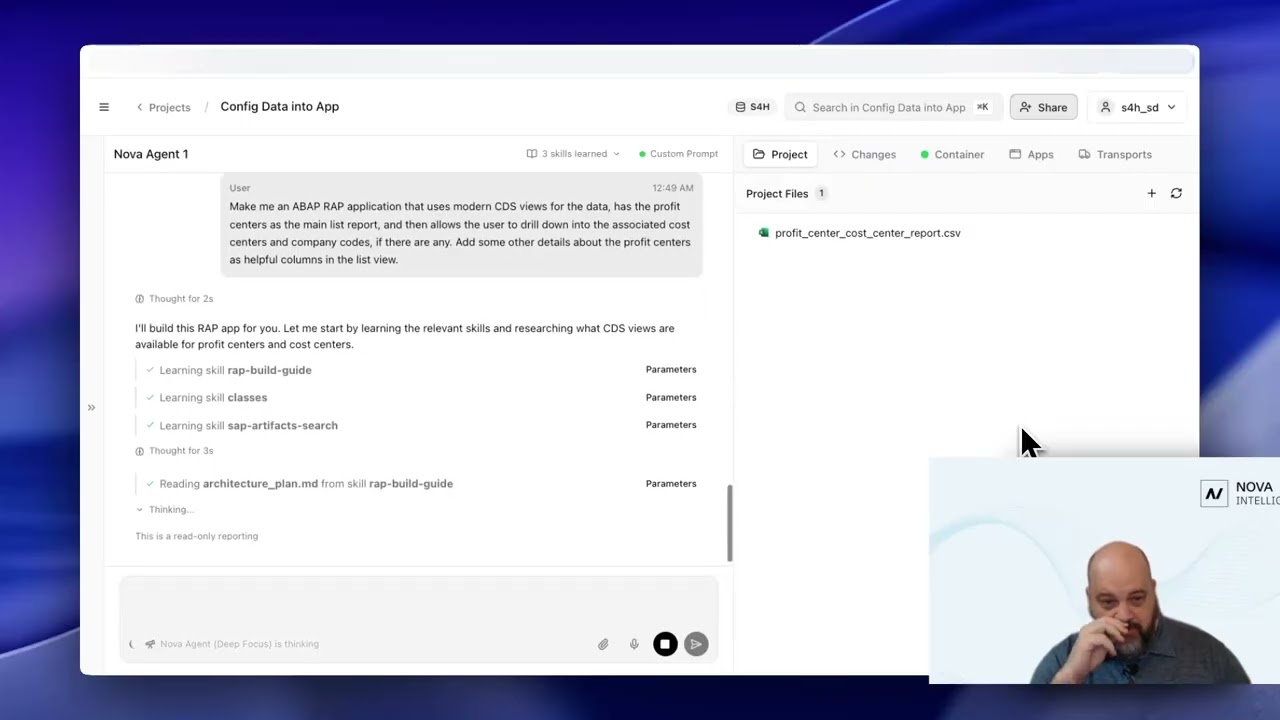1280x720 pixels.
Task: Click the send message arrow button
Action: pos(696,645)
